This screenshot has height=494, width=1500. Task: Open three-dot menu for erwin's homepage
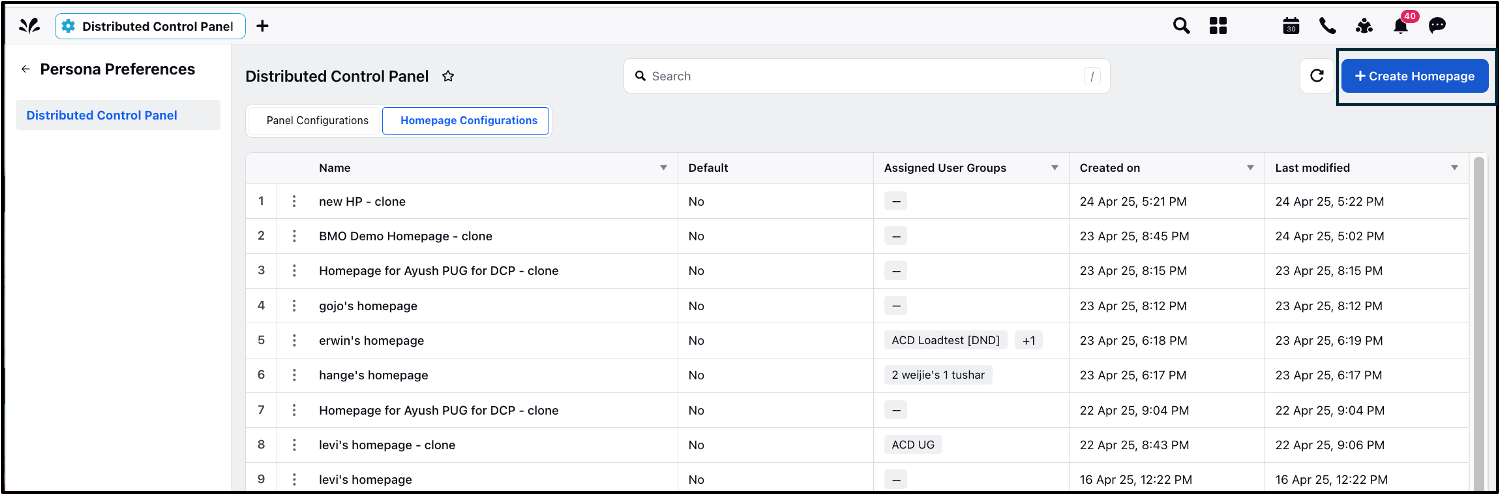click(294, 340)
